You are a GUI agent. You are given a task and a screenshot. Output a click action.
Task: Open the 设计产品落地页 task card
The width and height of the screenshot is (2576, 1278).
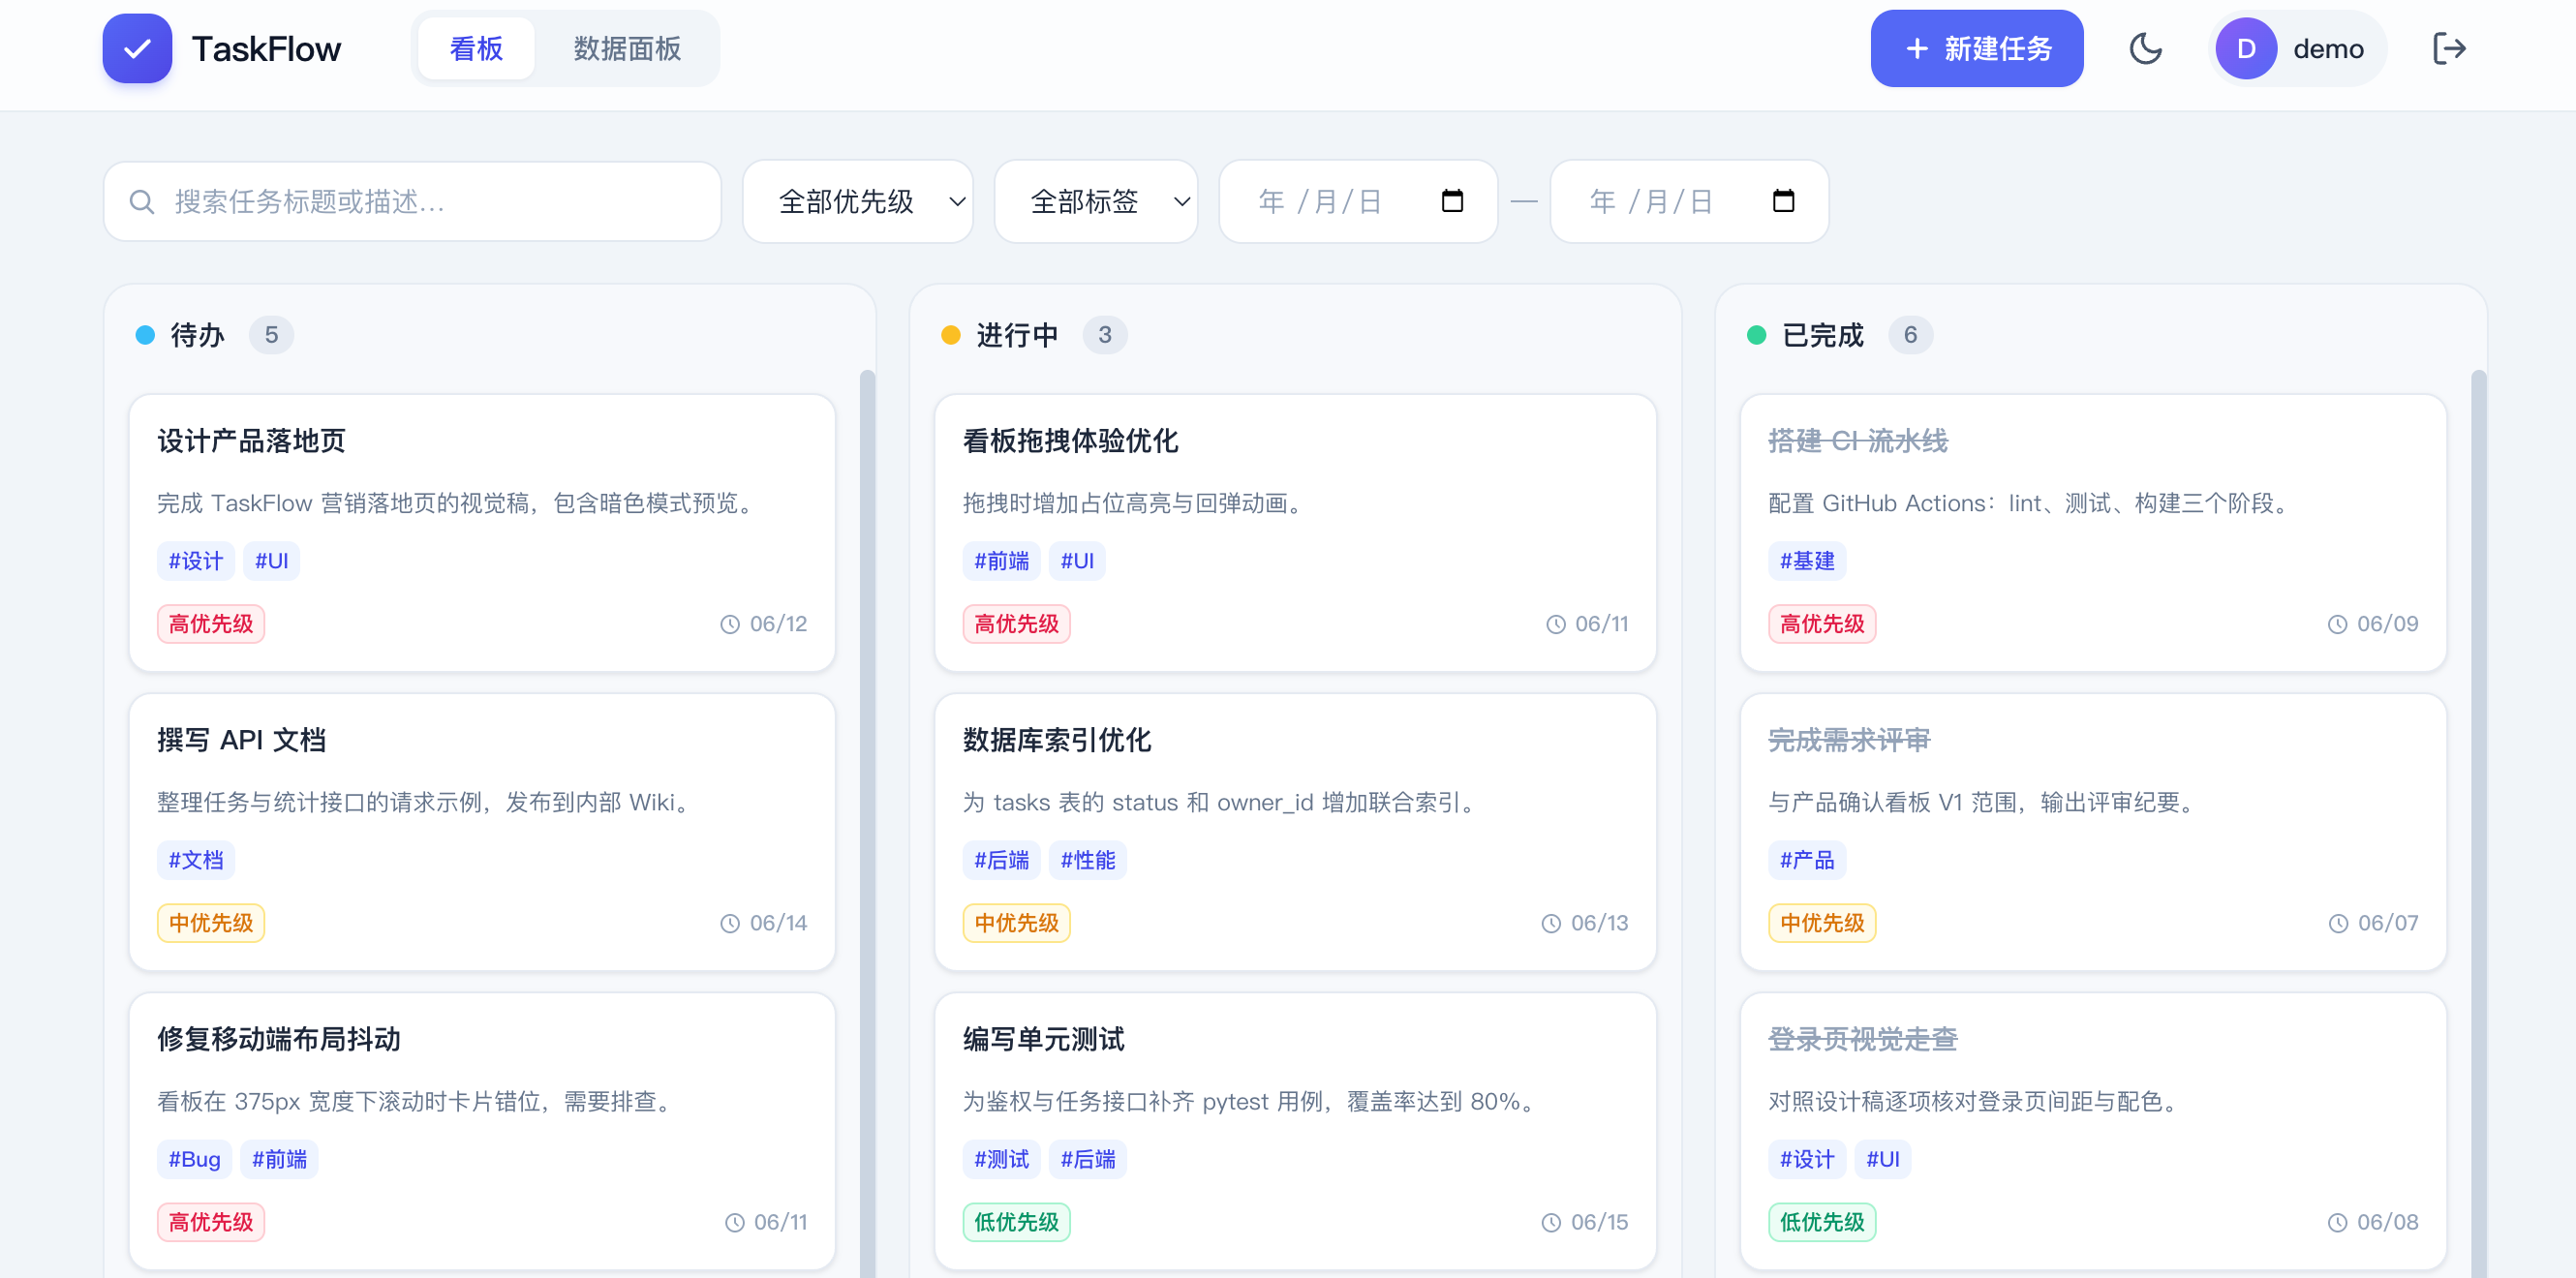(482, 532)
